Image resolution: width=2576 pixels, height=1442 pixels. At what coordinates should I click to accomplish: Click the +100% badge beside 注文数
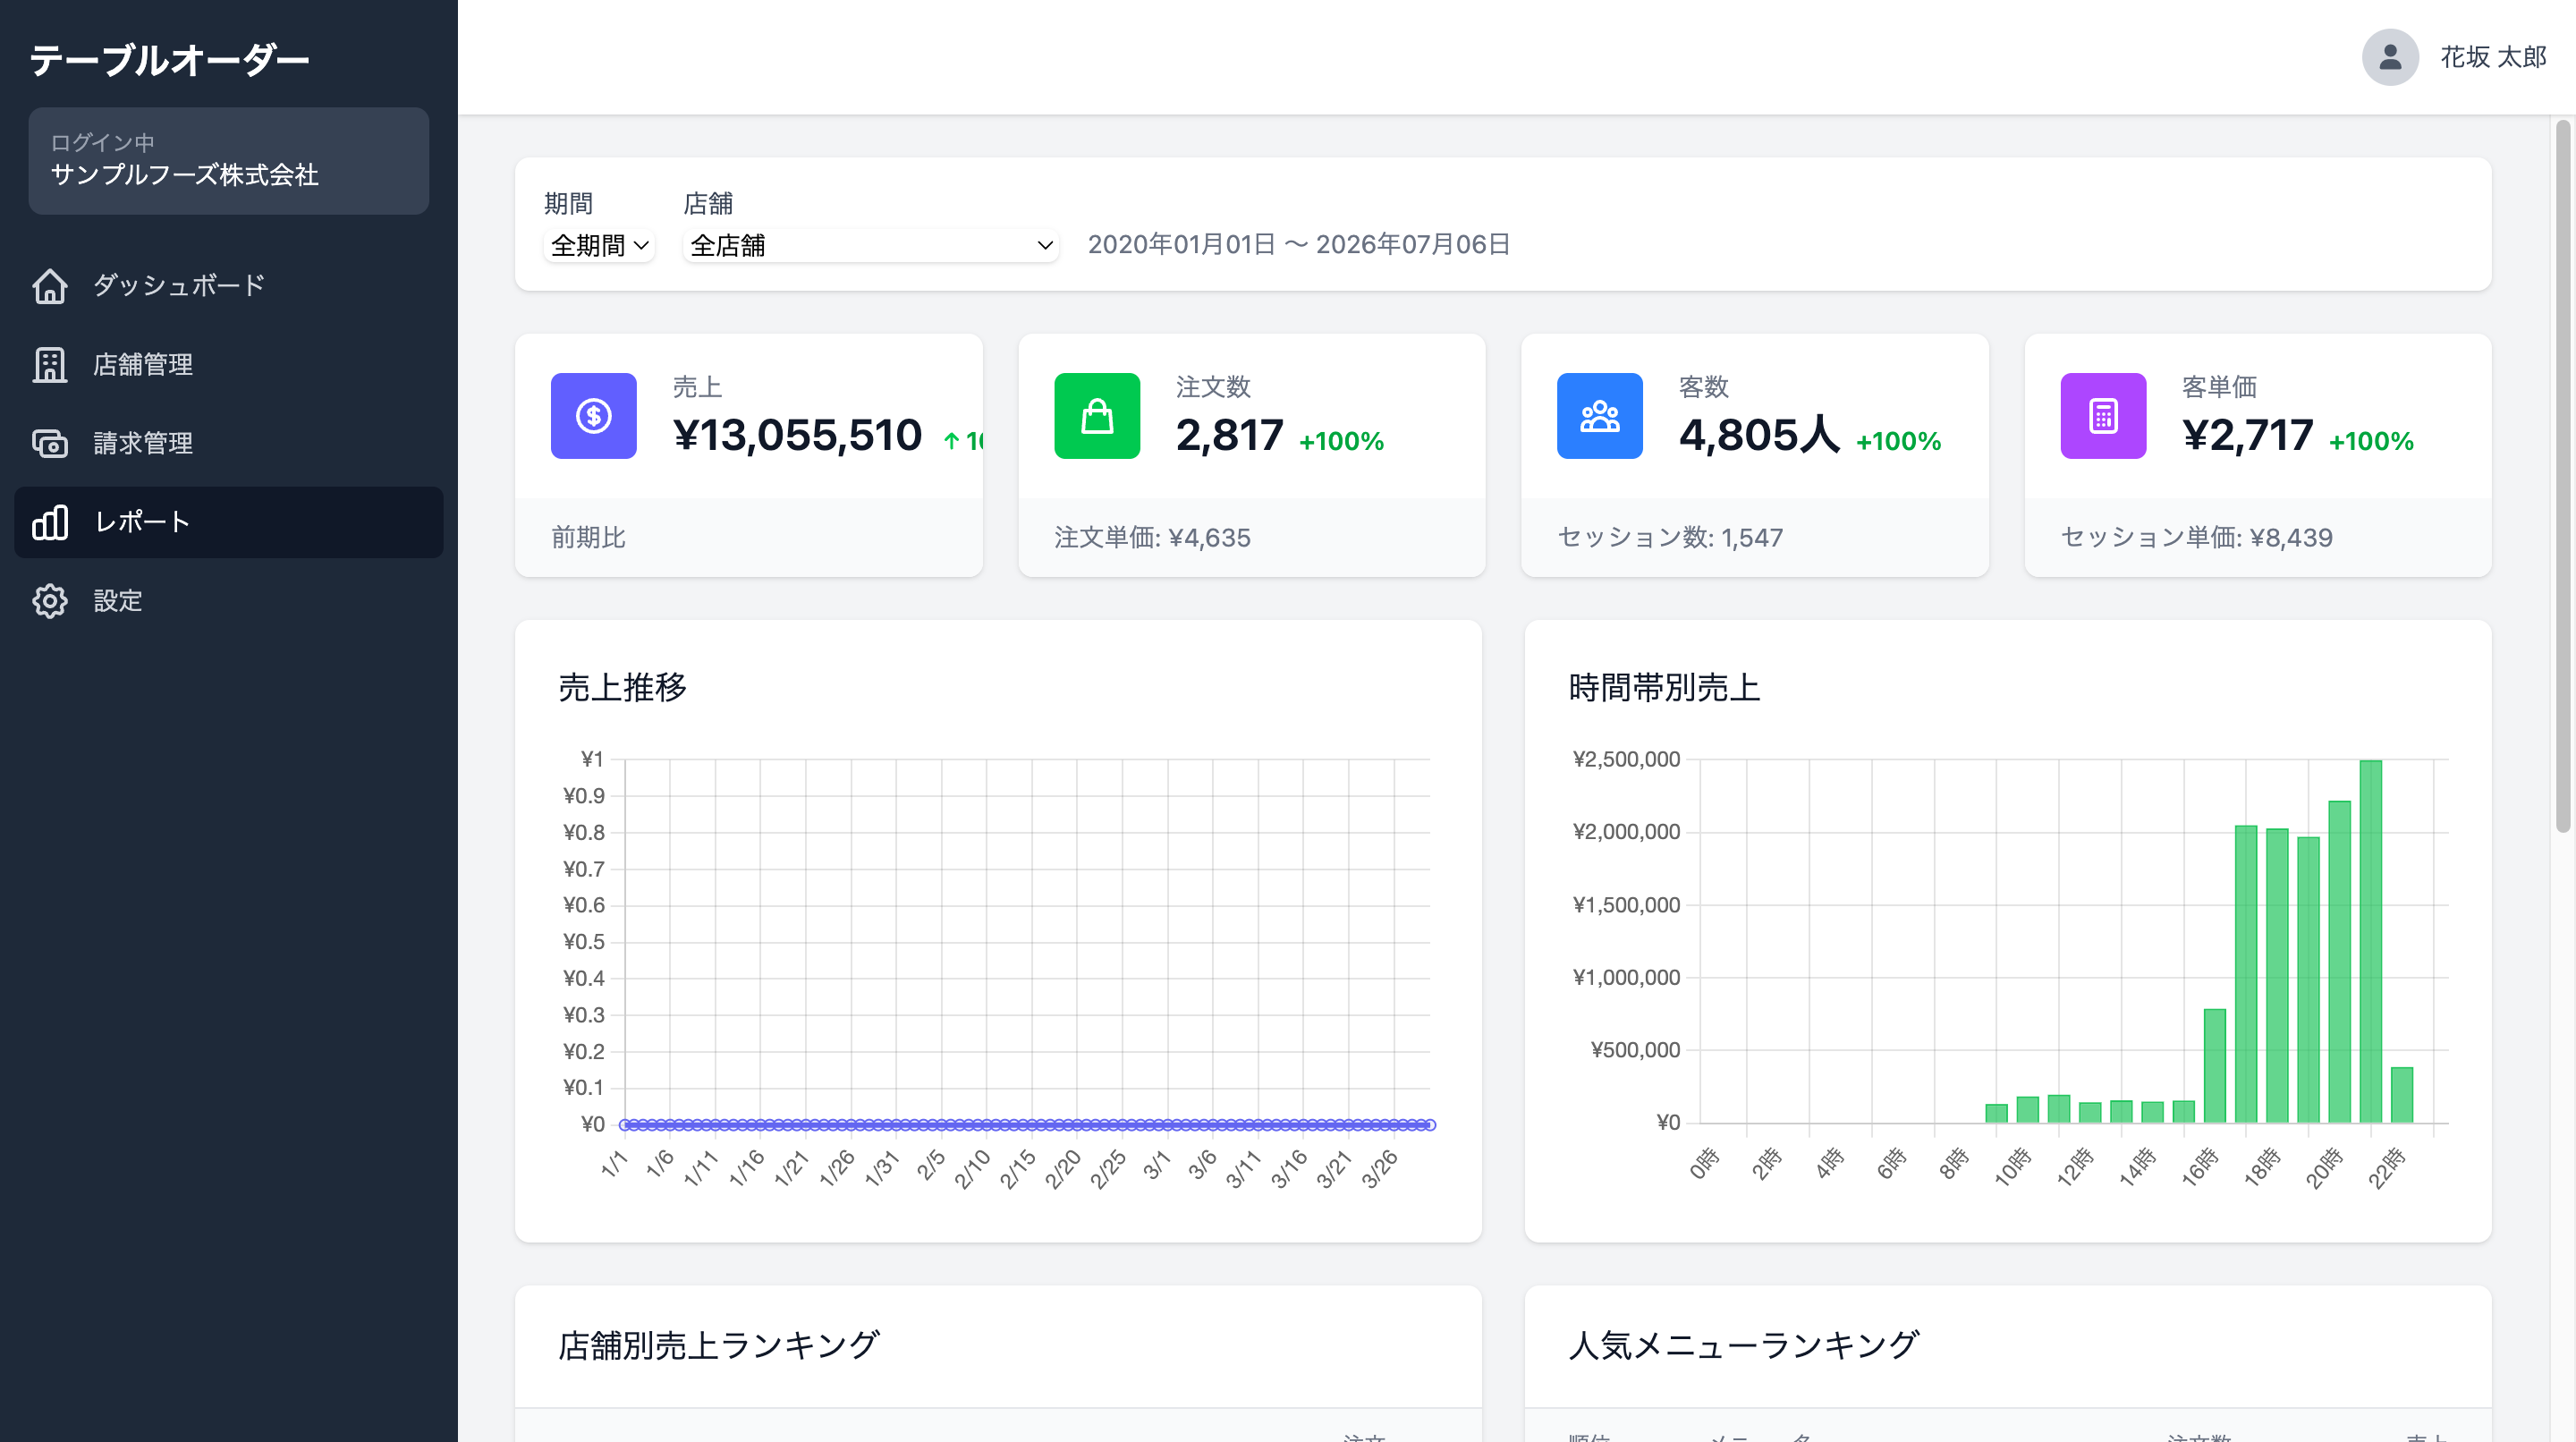coord(1341,441)
